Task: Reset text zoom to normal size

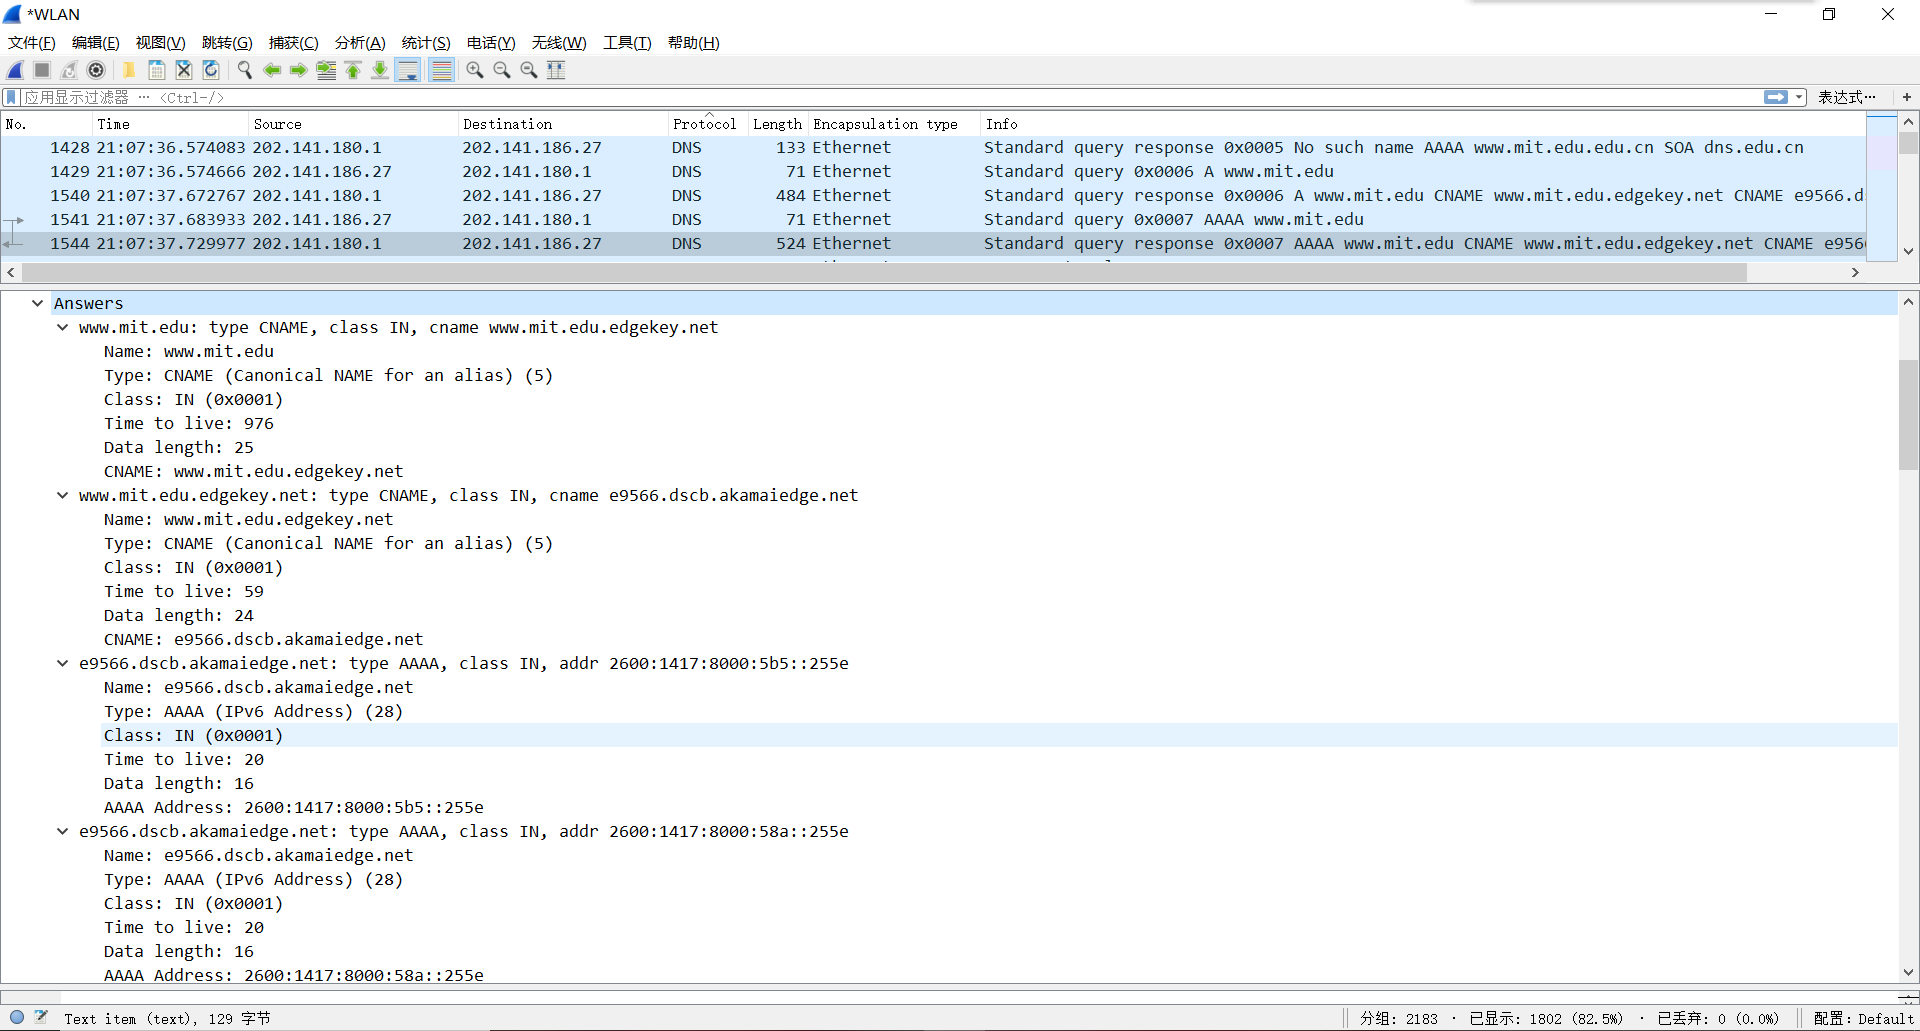Action: tap(529, 70)
